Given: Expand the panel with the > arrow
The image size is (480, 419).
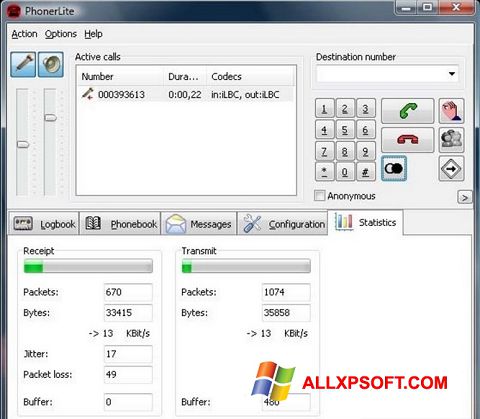Looking at the screenshot, I should [465, 197].
